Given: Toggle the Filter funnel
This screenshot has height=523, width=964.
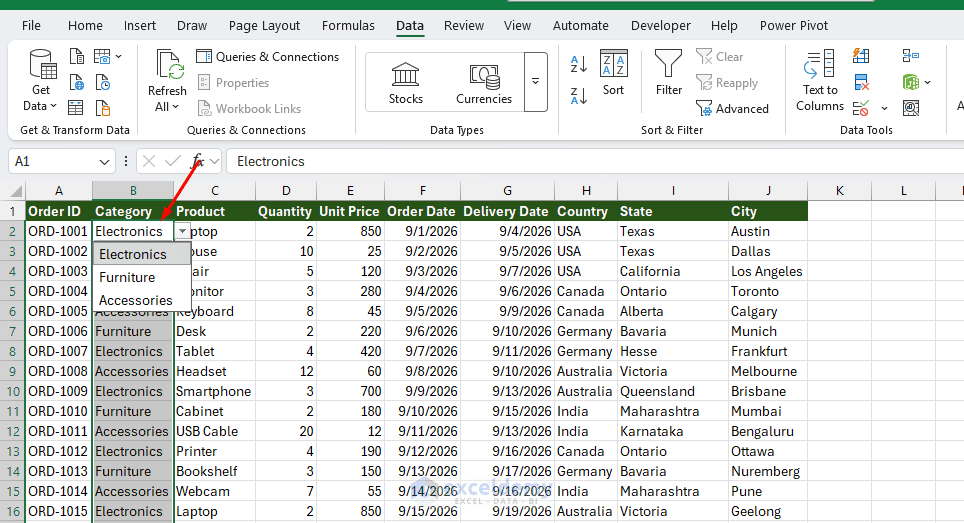Looking at the screenshot, I should pyautogui.click(x=668, y=73).
